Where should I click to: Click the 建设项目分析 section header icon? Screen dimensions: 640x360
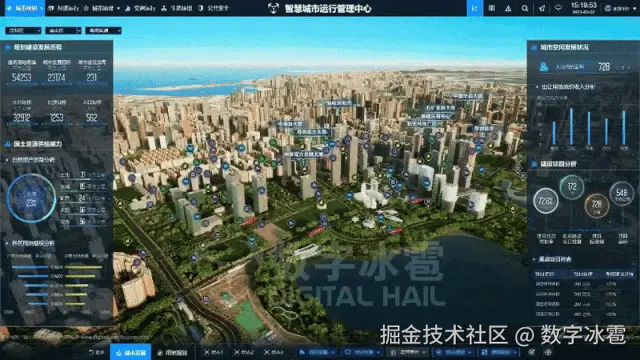(x=534, y=164)
